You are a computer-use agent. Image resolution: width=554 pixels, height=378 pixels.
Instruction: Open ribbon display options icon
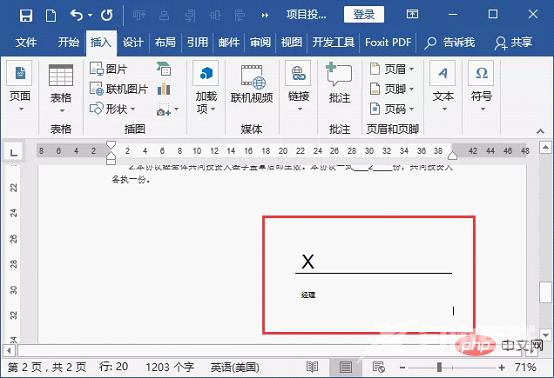click(412, 14)
